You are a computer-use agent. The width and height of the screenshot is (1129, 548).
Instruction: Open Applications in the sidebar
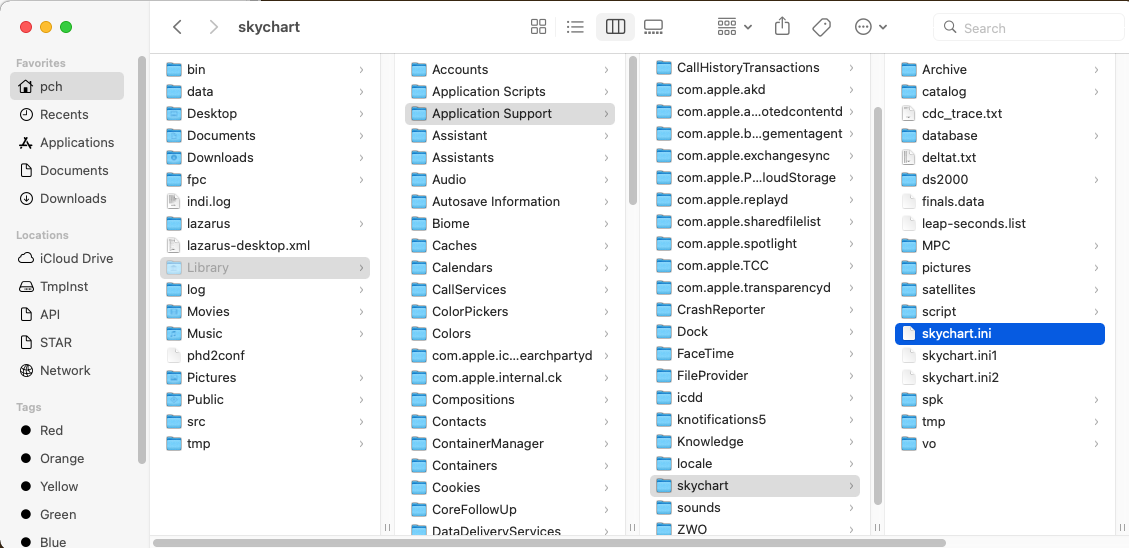coord(77,142)
